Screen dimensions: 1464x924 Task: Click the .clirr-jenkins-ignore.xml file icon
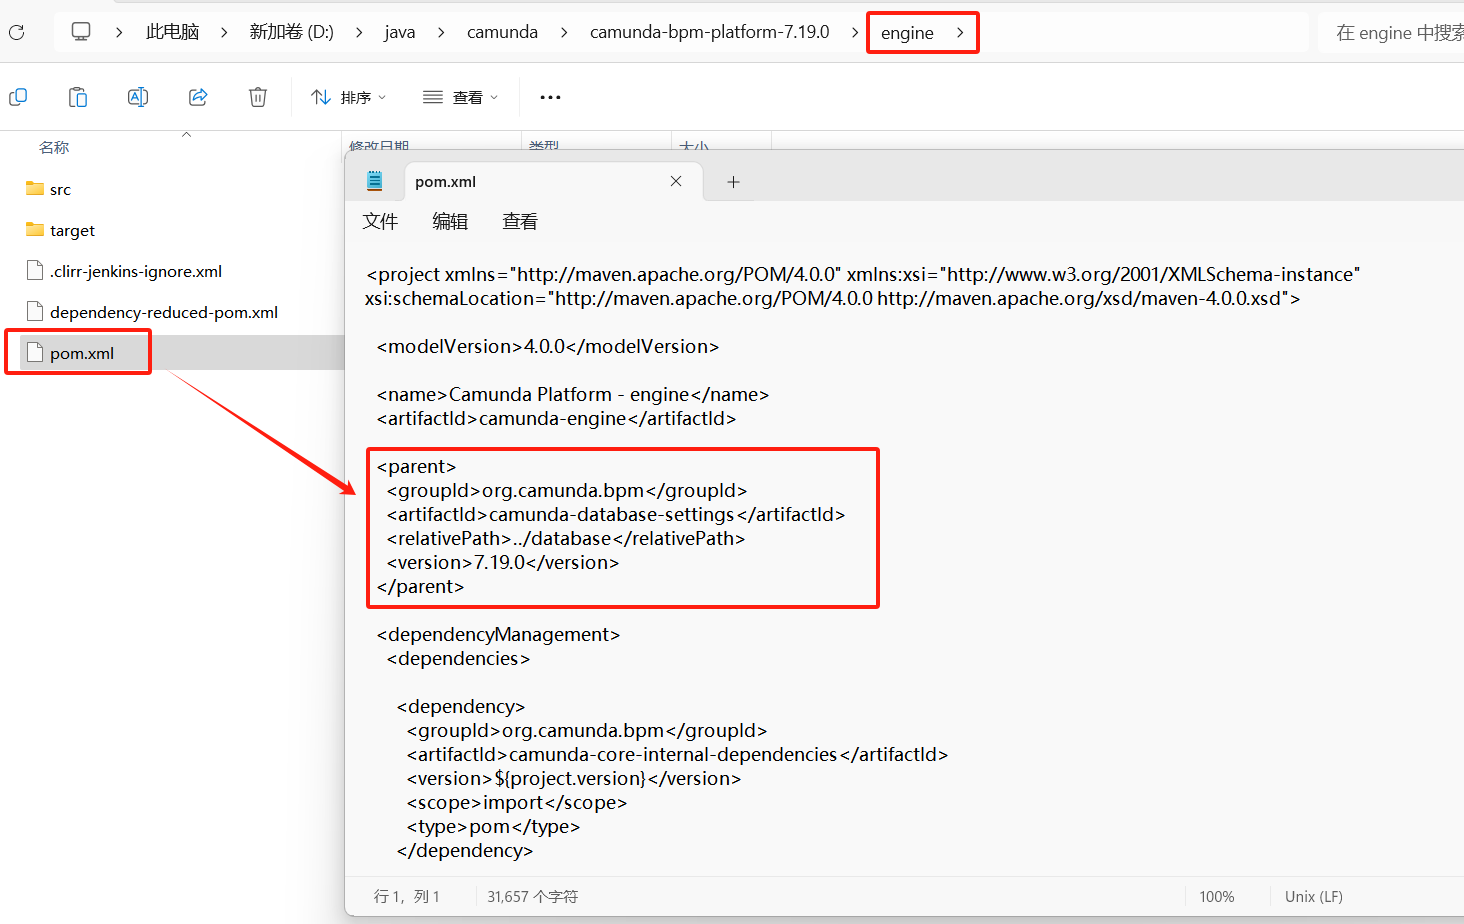coord(35,270)
